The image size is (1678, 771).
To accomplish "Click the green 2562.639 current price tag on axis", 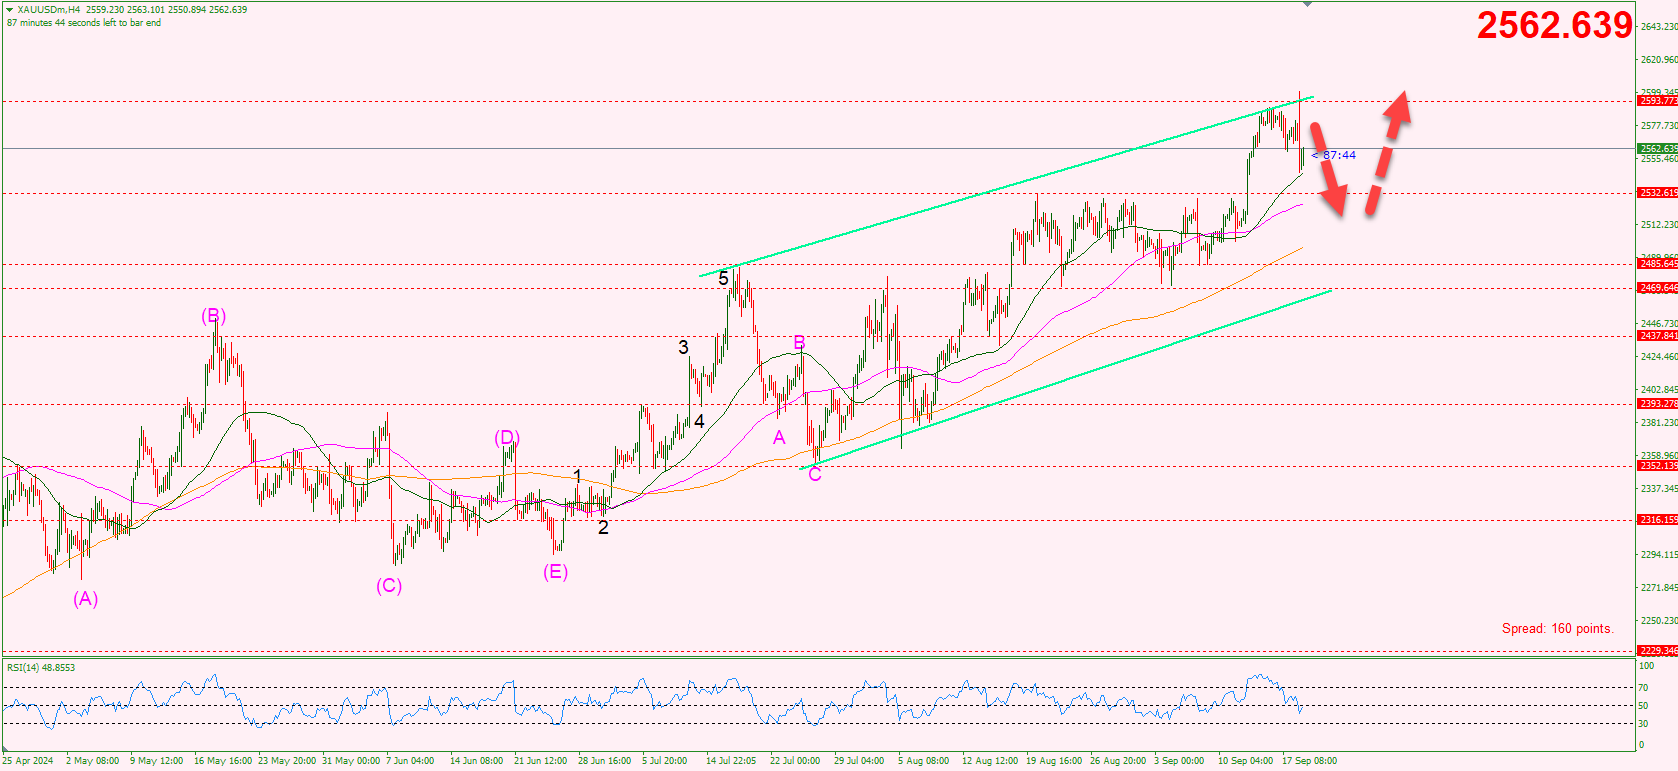I will (x=1658, y=149).
